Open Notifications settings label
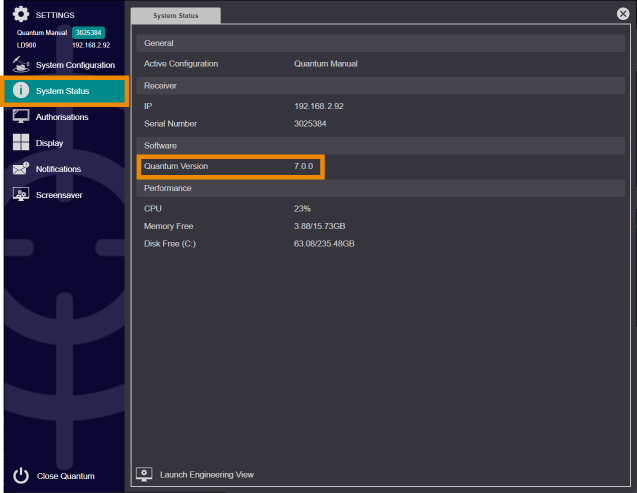The image size is (637, 493). pos(58,169)
